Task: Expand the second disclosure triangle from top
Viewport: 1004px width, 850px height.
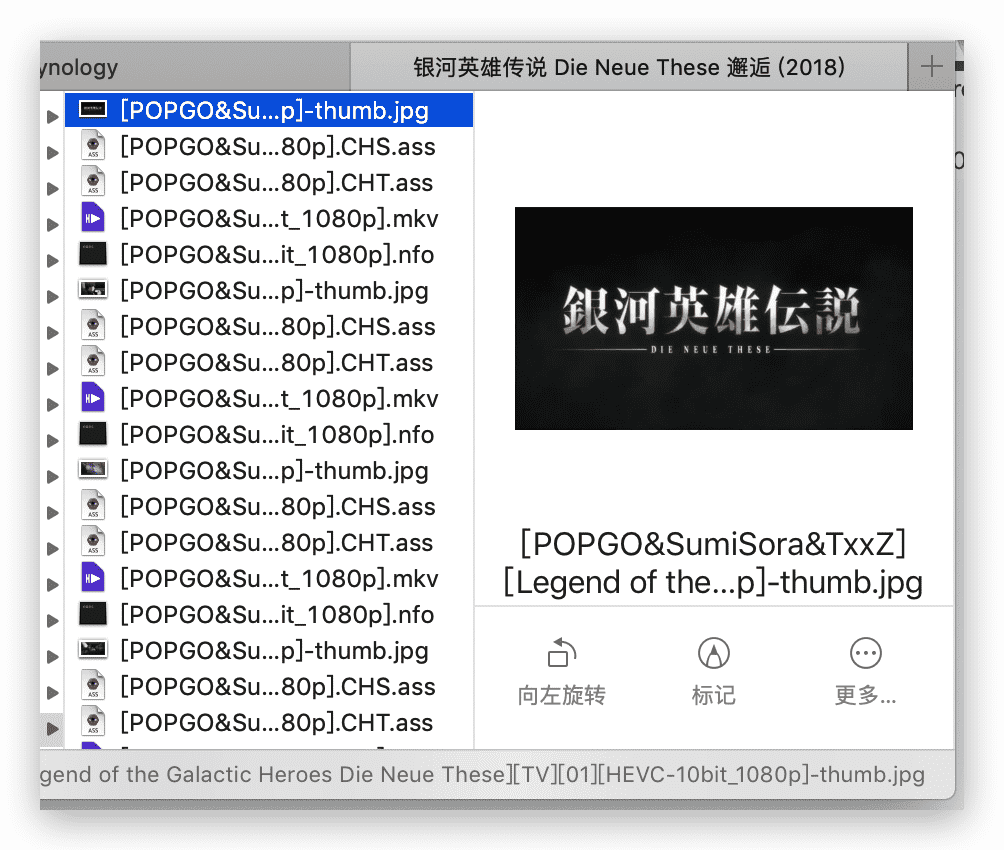Action: click(52, 153)
